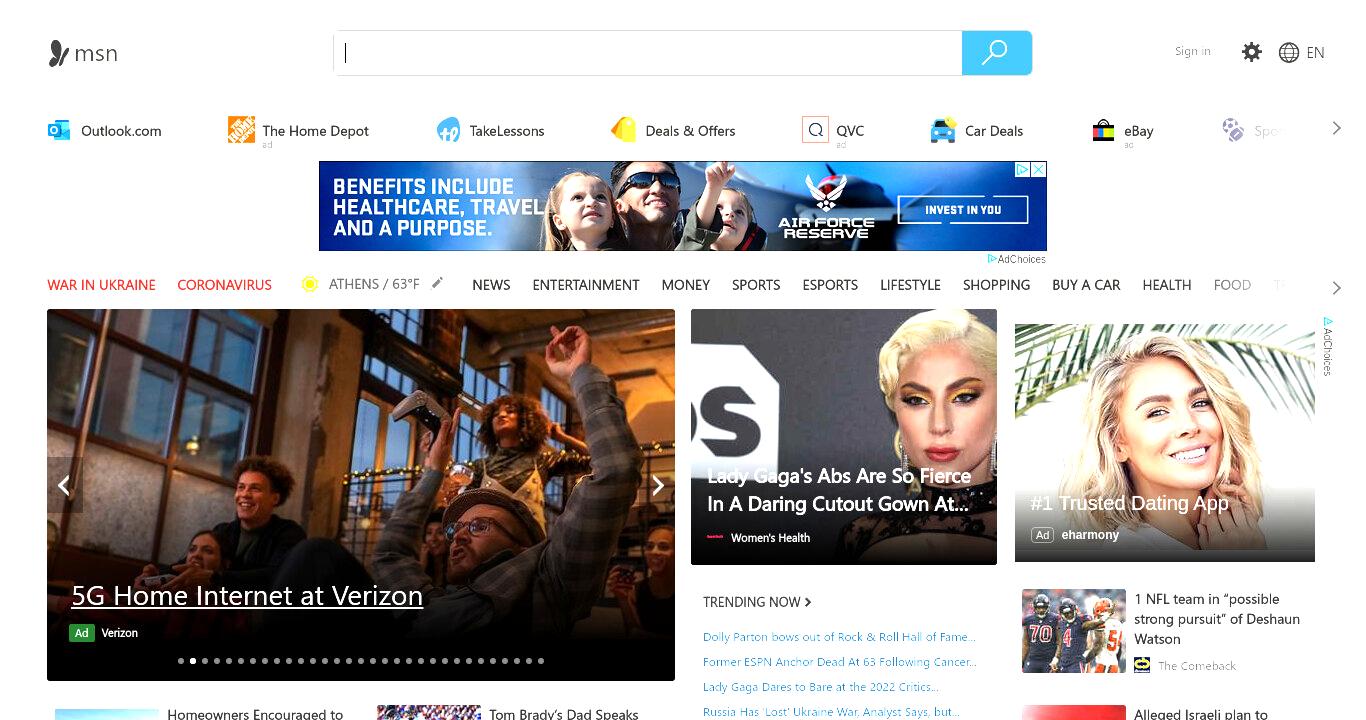
Task: Click The Comeback source icon
Action: point(1142,664)
